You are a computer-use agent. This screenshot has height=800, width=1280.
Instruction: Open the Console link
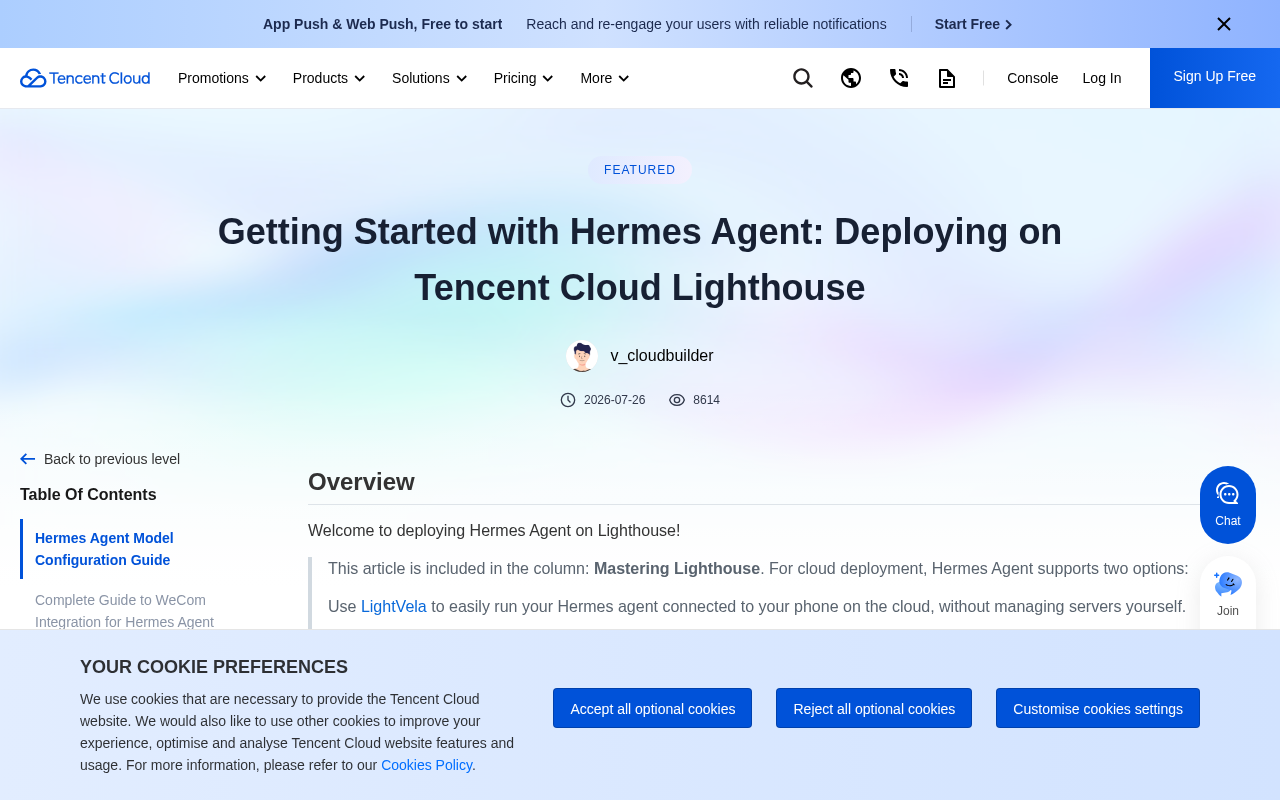[1032, 78]
